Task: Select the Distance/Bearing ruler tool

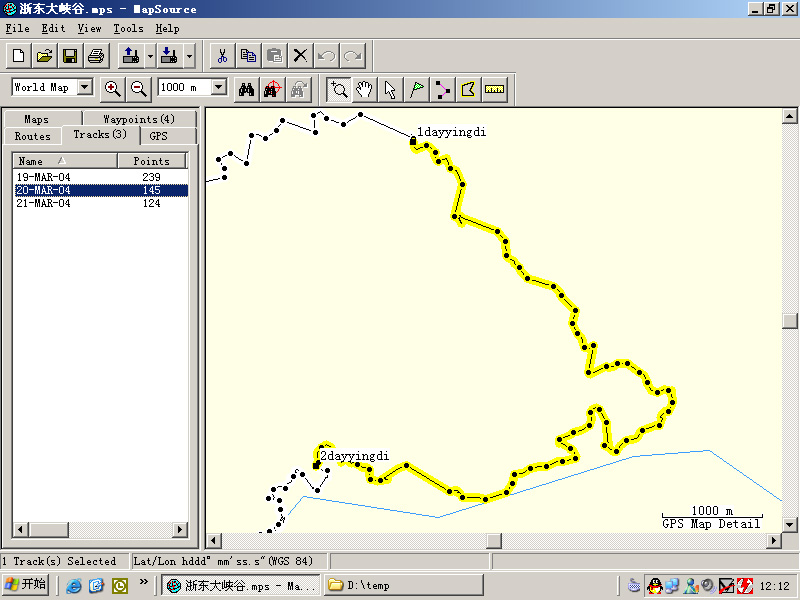Action: (x=495, y=89)
